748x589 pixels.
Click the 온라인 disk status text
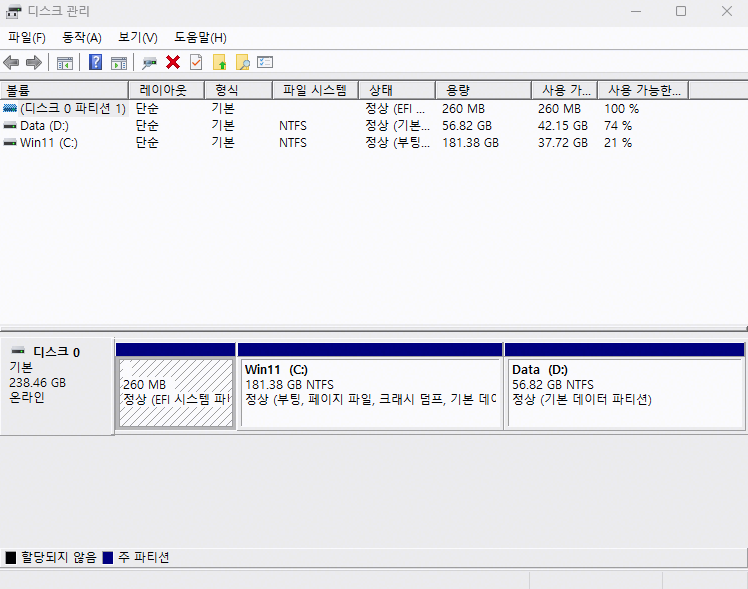(x=27, y=397)
